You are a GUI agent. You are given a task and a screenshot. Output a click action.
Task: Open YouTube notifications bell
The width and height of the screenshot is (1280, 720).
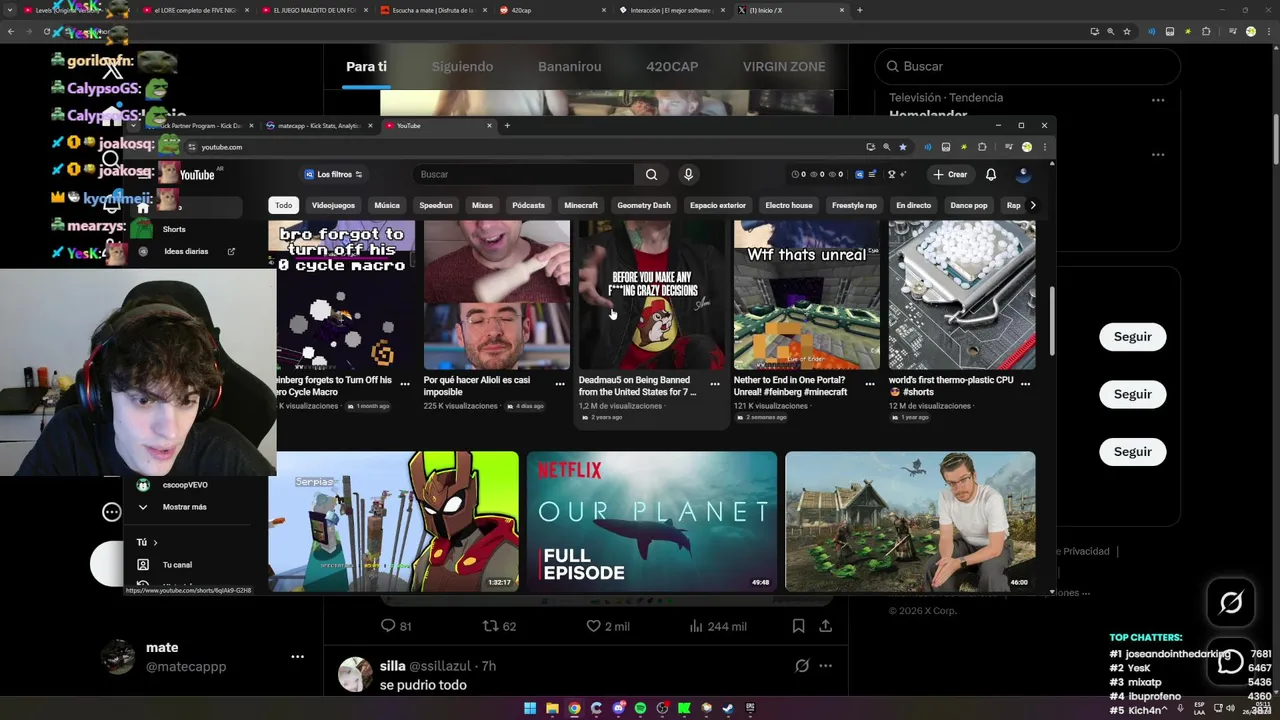(991, 174)
